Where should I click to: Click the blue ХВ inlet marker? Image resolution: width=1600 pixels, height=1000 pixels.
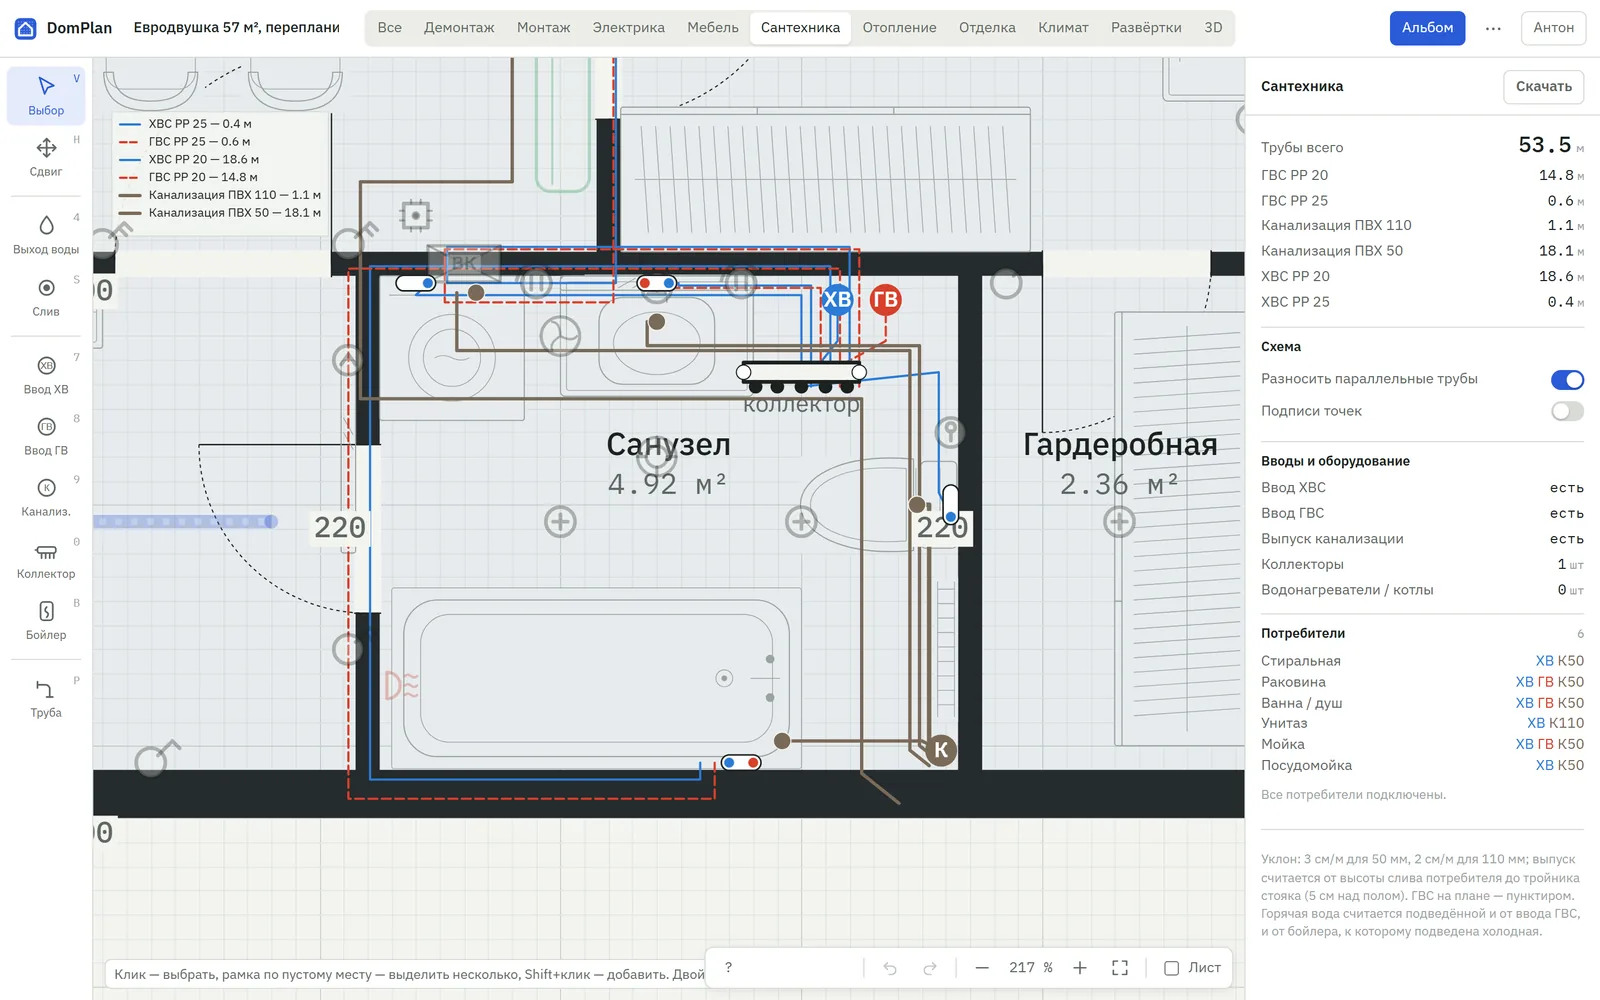837,299
